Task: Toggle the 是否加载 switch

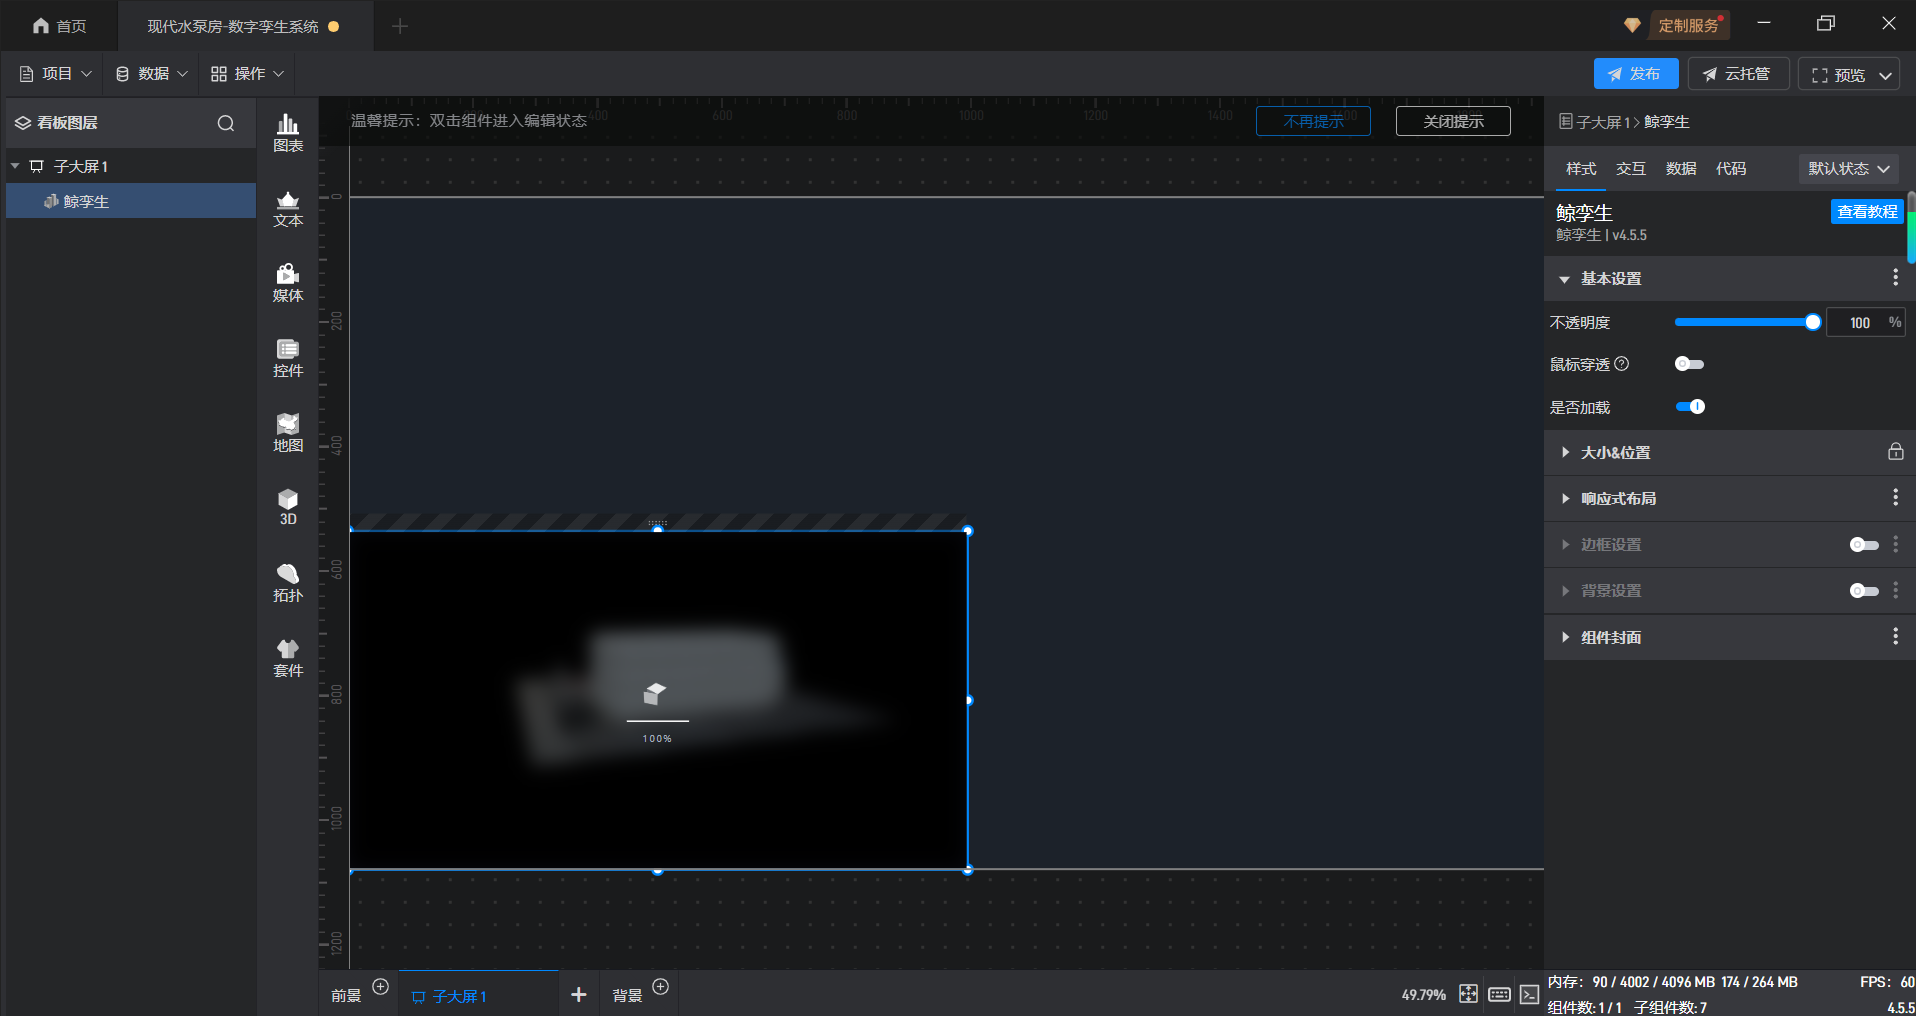Action: click(x=1690, y=406)
